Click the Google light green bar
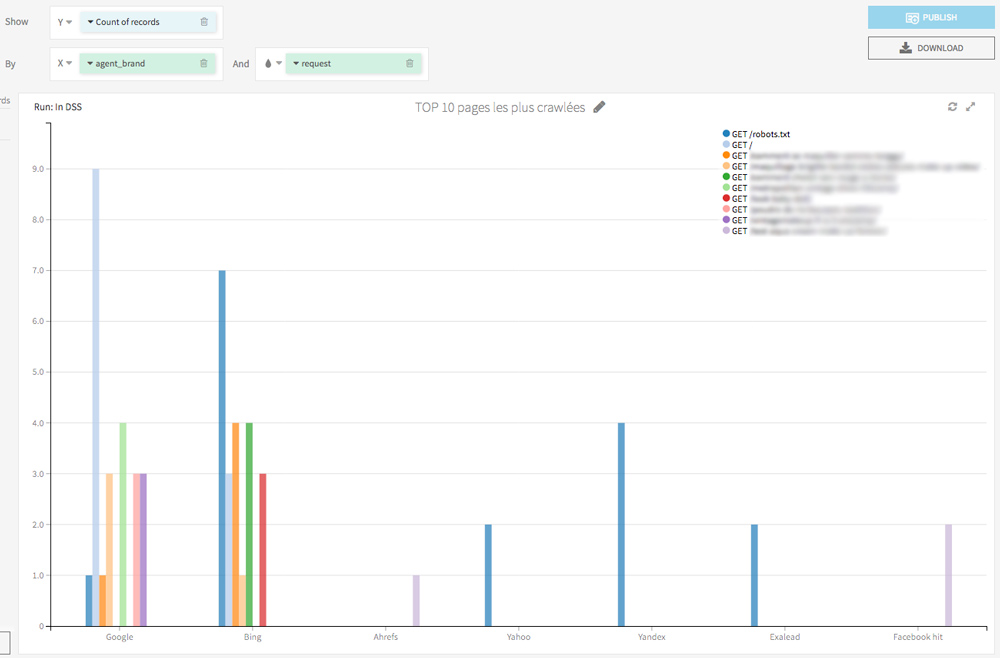 point(122,524)
